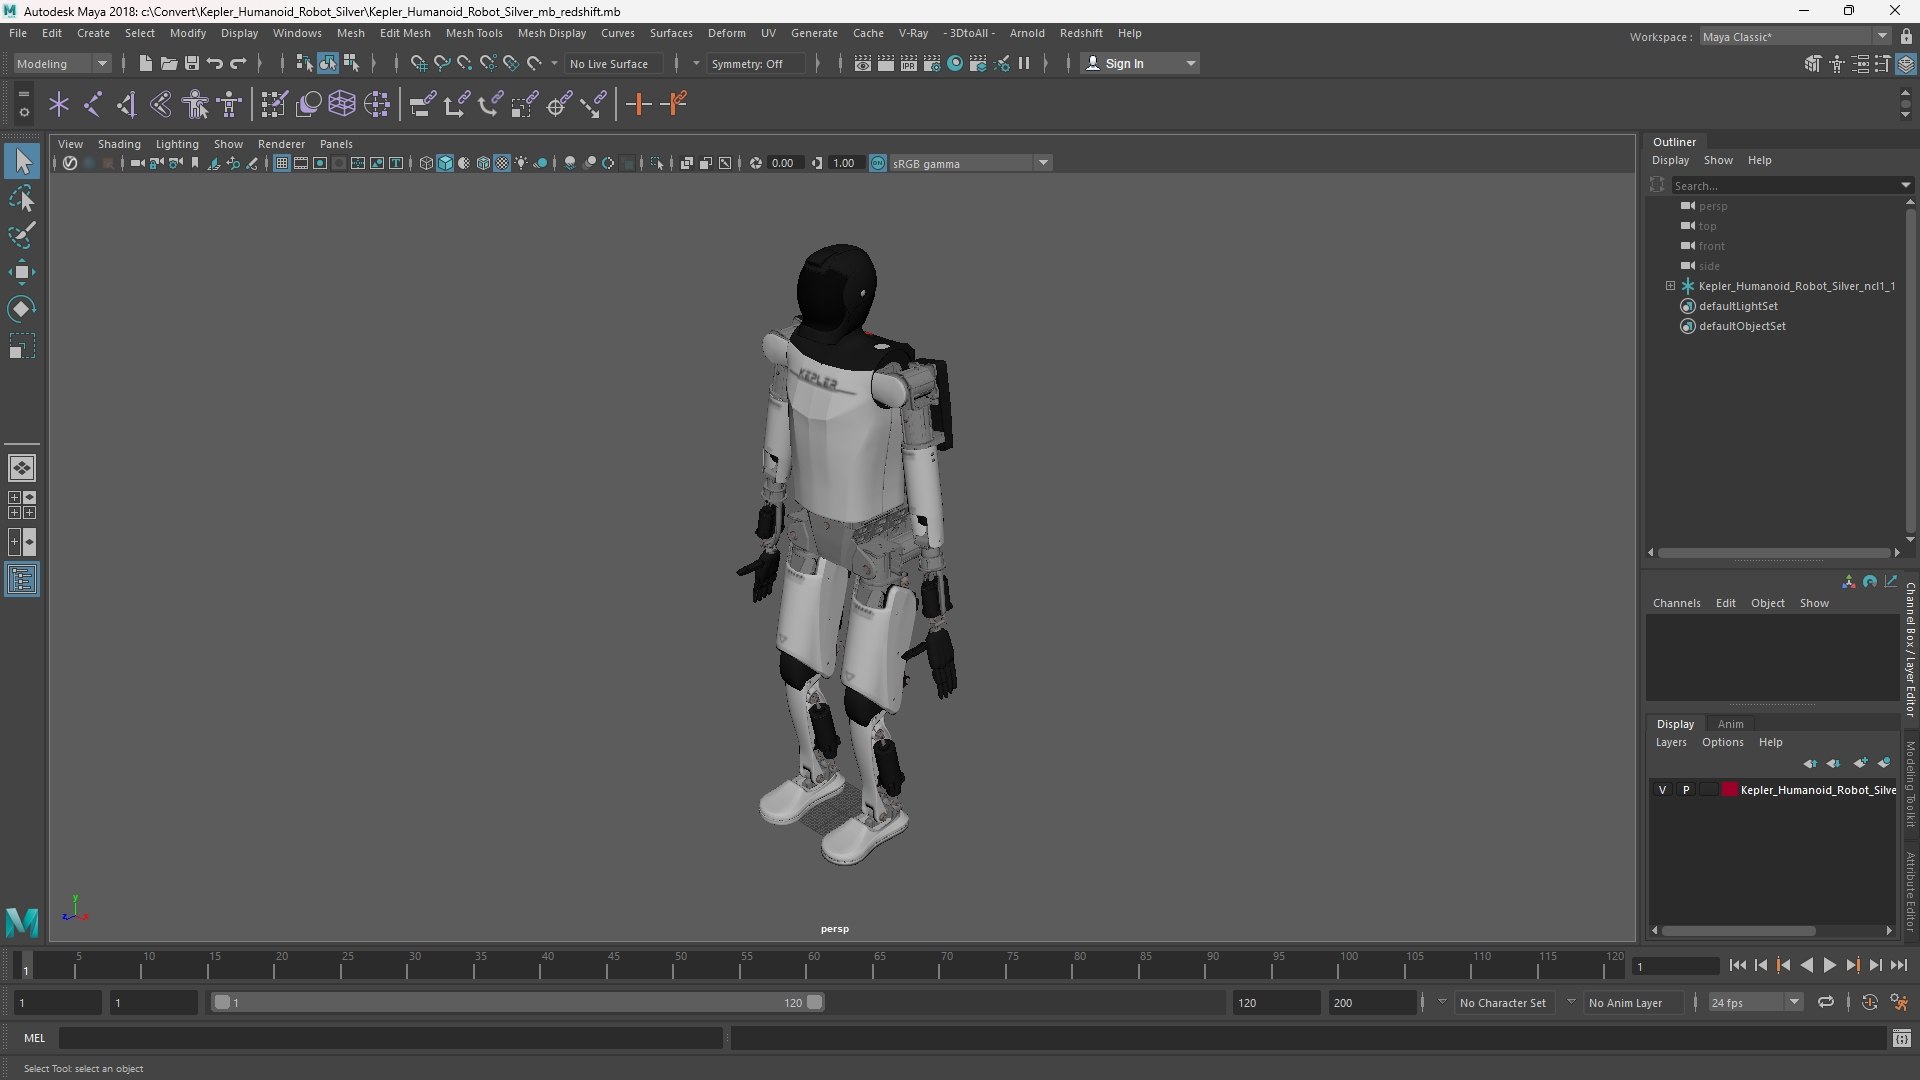Viewport: 1920px width, 1080px height.
Task: Click the MEL script language label
Action: click(x=35, y=1038)
